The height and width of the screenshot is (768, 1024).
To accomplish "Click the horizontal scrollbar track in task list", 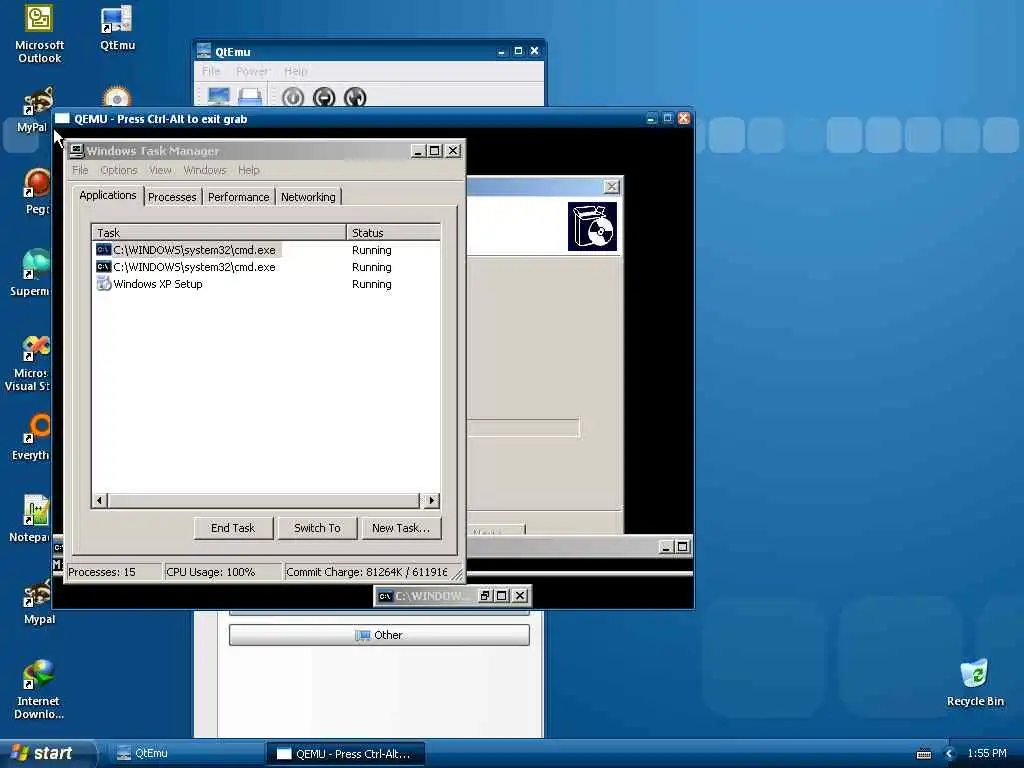I will 264,501.
